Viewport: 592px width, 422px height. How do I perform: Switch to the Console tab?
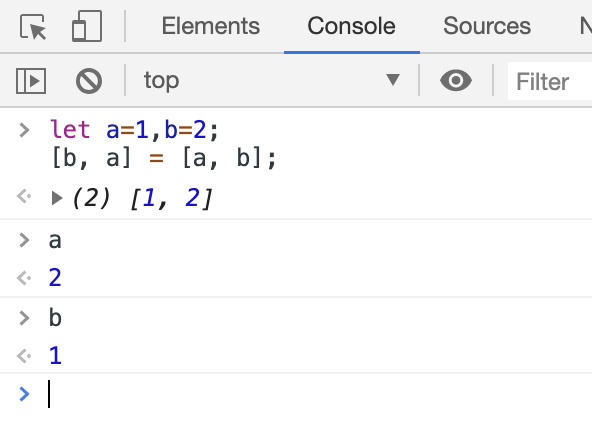click(352, 26)
